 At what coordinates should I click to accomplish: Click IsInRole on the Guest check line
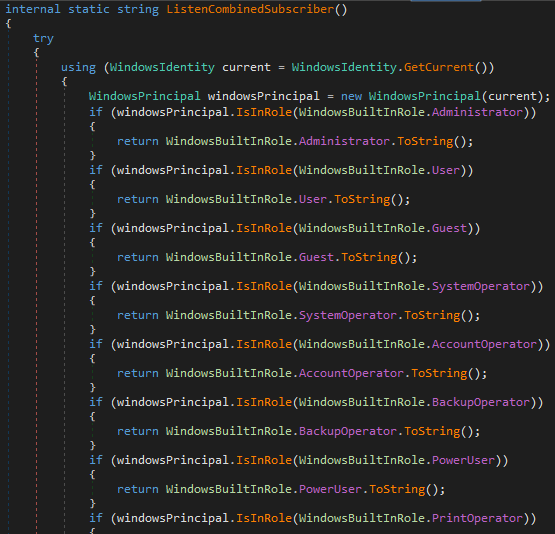coord(264,228)
